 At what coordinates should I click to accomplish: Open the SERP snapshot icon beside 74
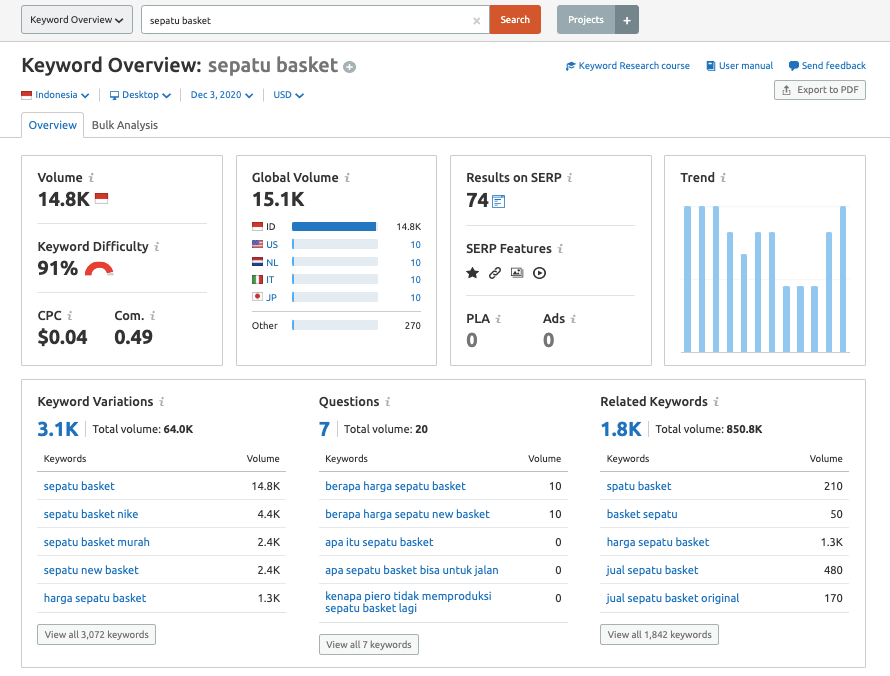(x=498, y=201)
